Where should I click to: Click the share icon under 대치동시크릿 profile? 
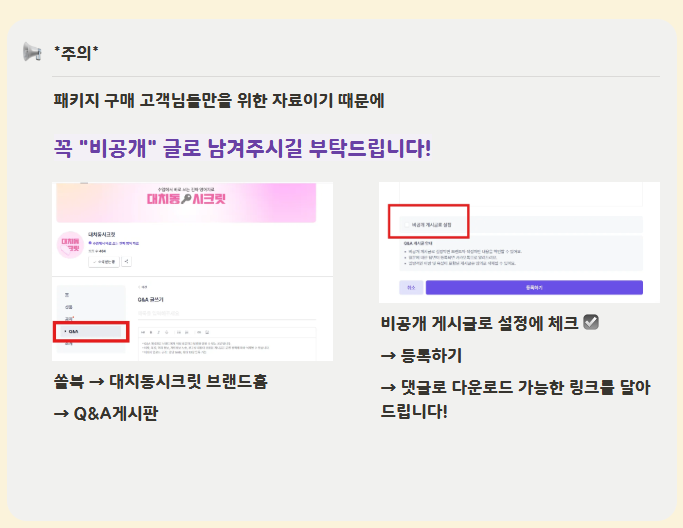[x=126, y=262]
